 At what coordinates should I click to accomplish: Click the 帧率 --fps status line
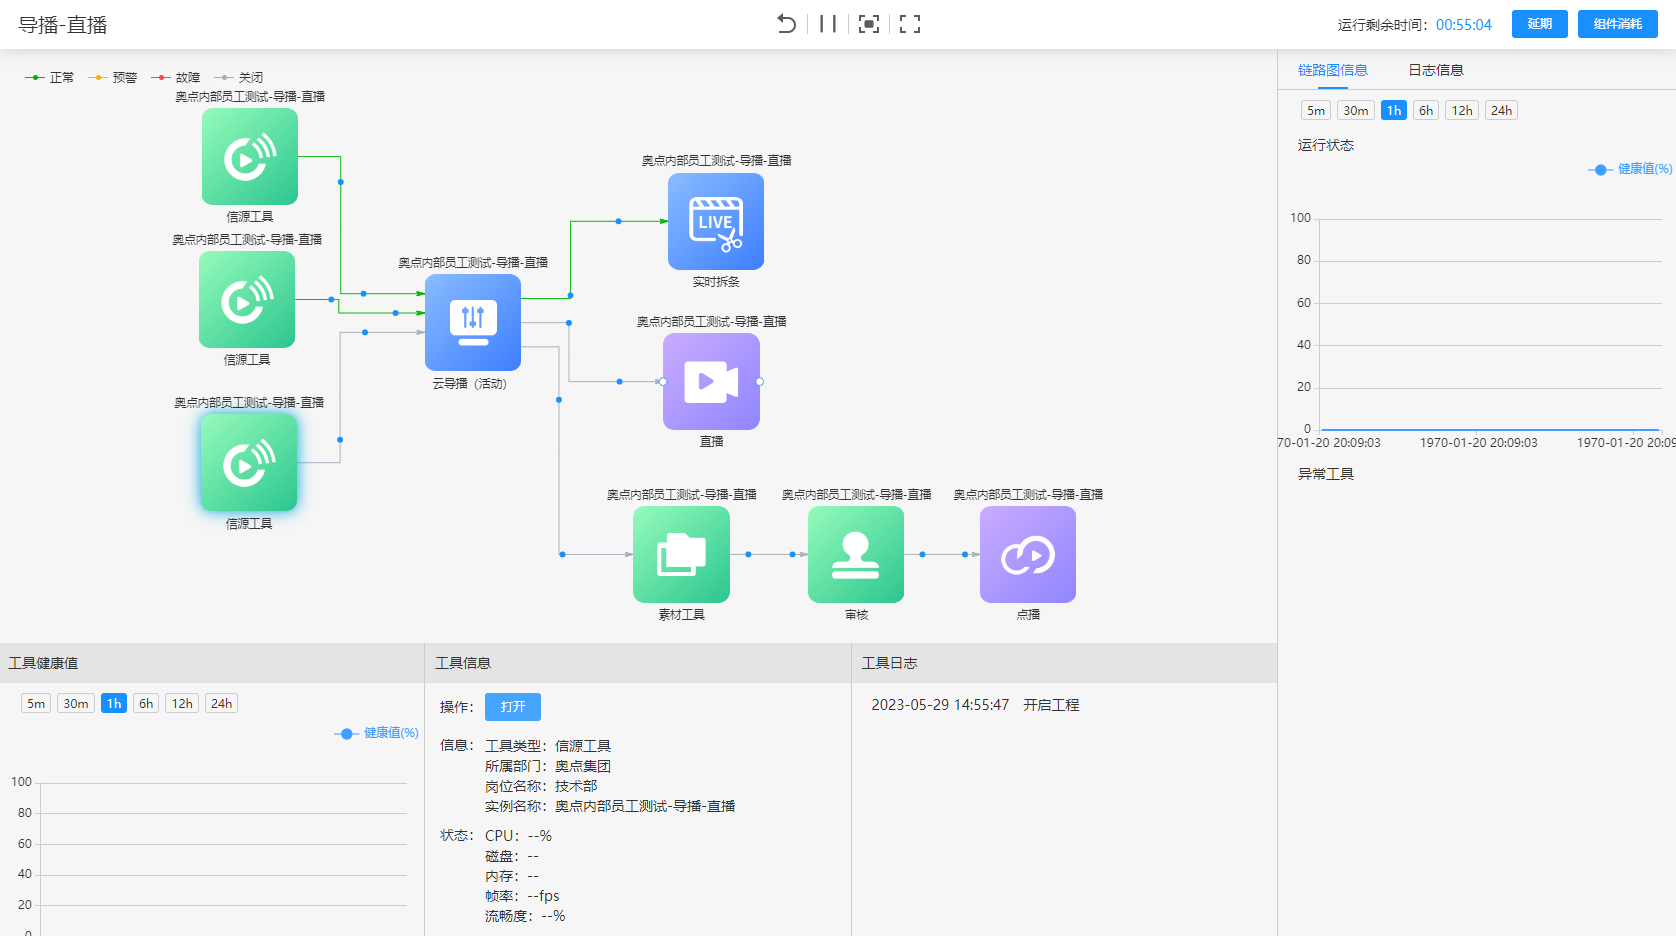522,896
